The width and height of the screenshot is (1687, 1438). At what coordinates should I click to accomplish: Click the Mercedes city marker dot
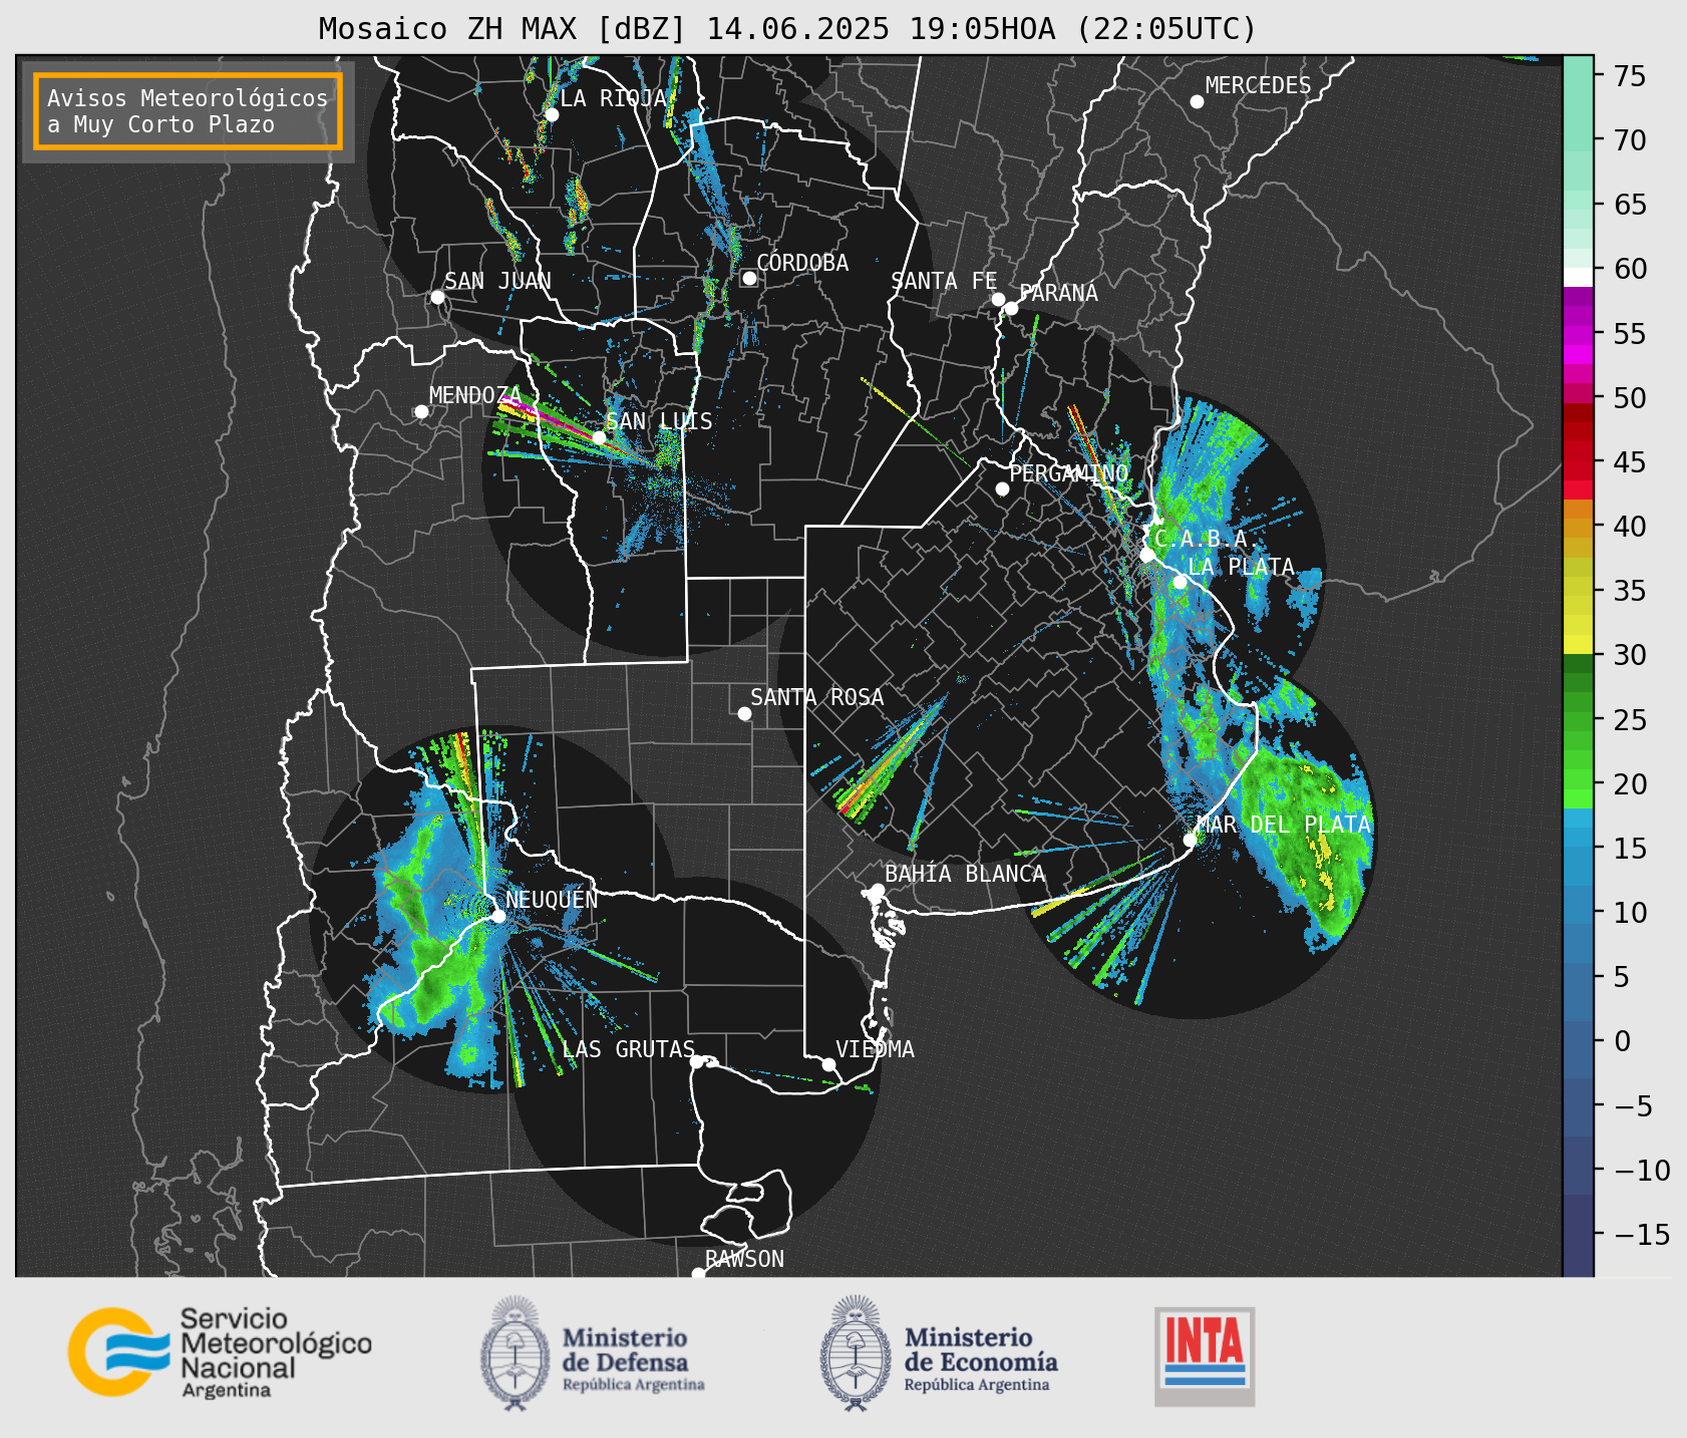pos(1197,102)
